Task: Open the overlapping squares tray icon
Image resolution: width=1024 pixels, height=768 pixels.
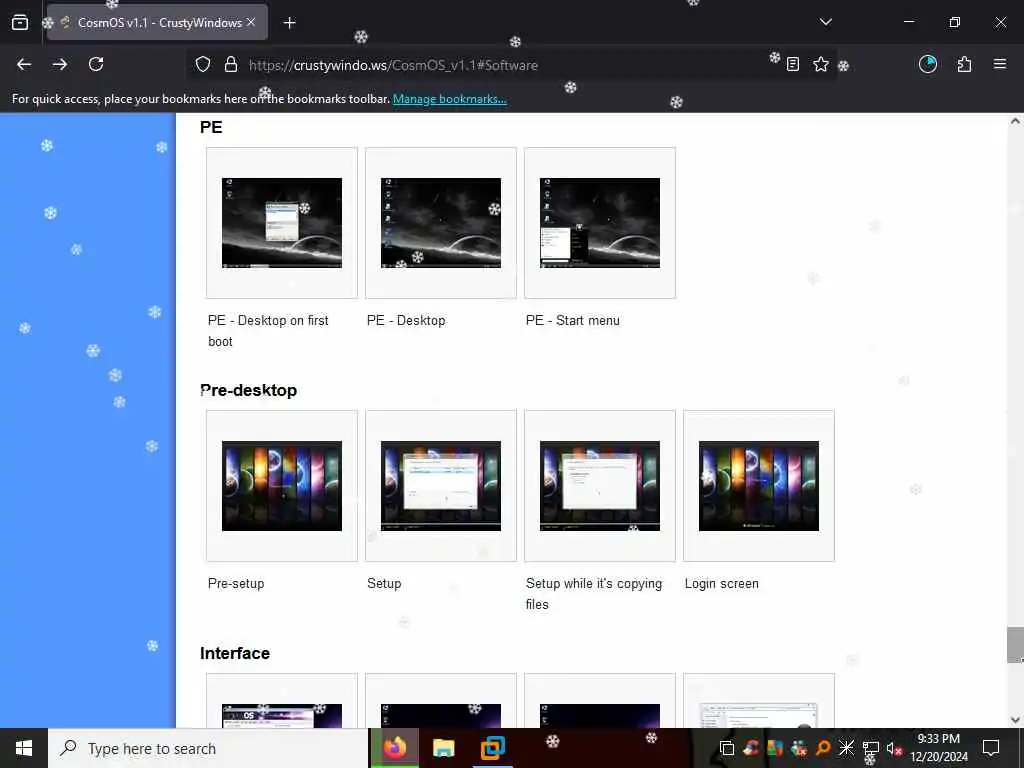Action: (x=727, y=748)
